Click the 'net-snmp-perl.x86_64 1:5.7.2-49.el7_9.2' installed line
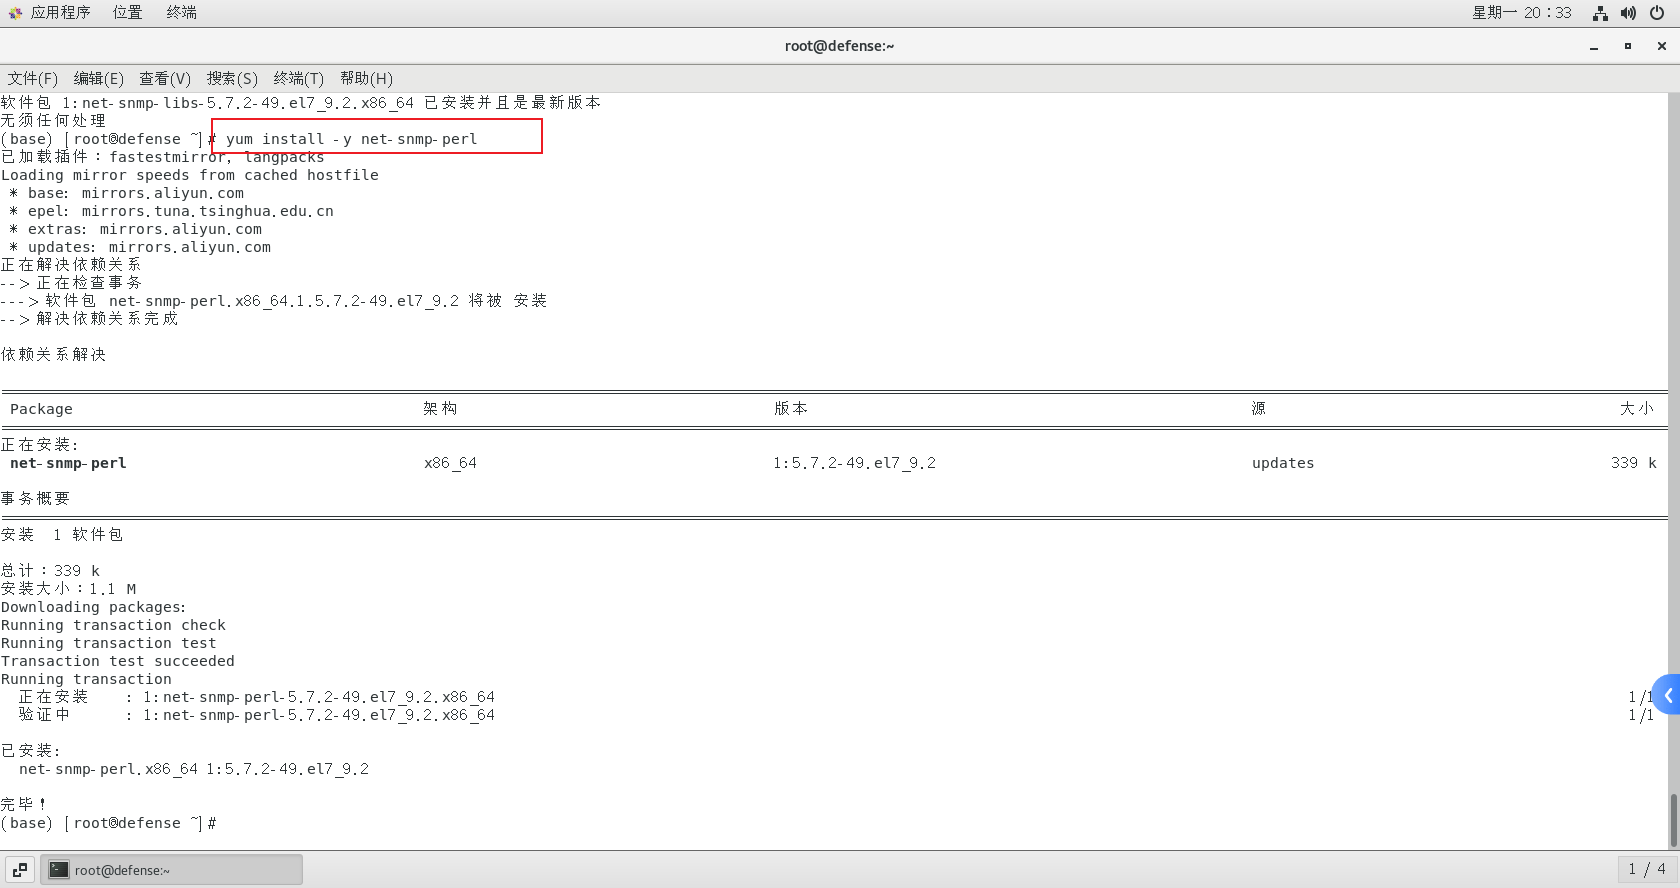The width and height of the screenshot is (1680, 888). [194, 769]
